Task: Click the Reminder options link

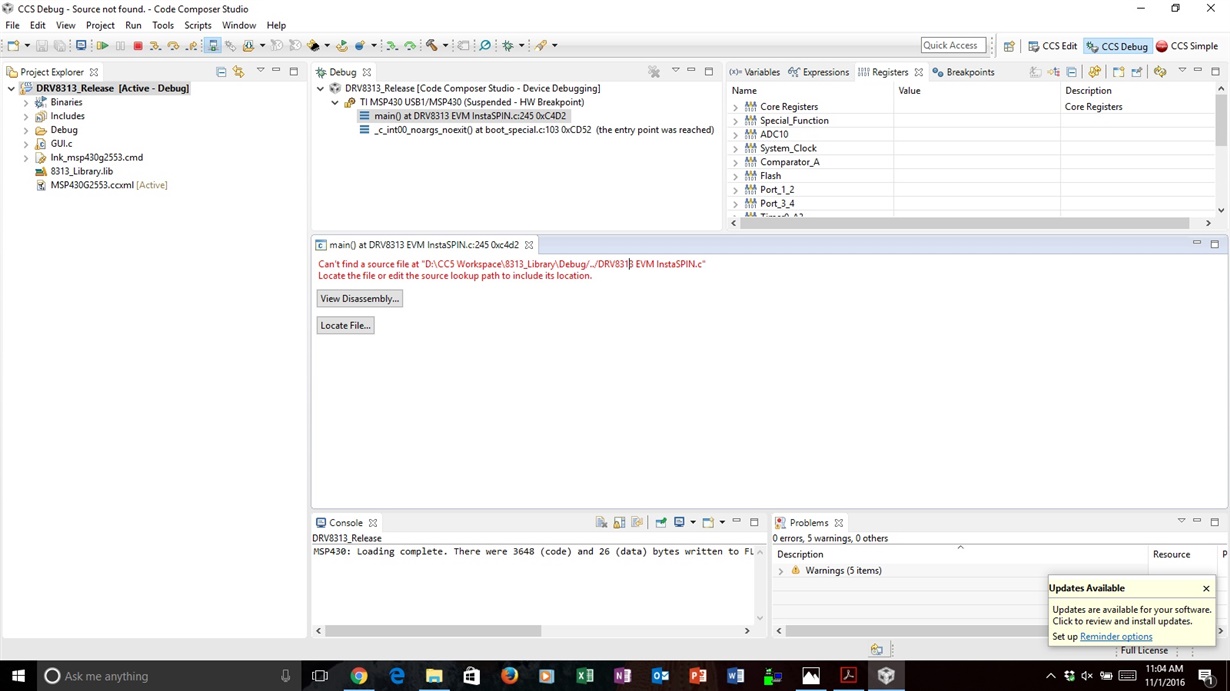Action: [x=1116, y=637]
